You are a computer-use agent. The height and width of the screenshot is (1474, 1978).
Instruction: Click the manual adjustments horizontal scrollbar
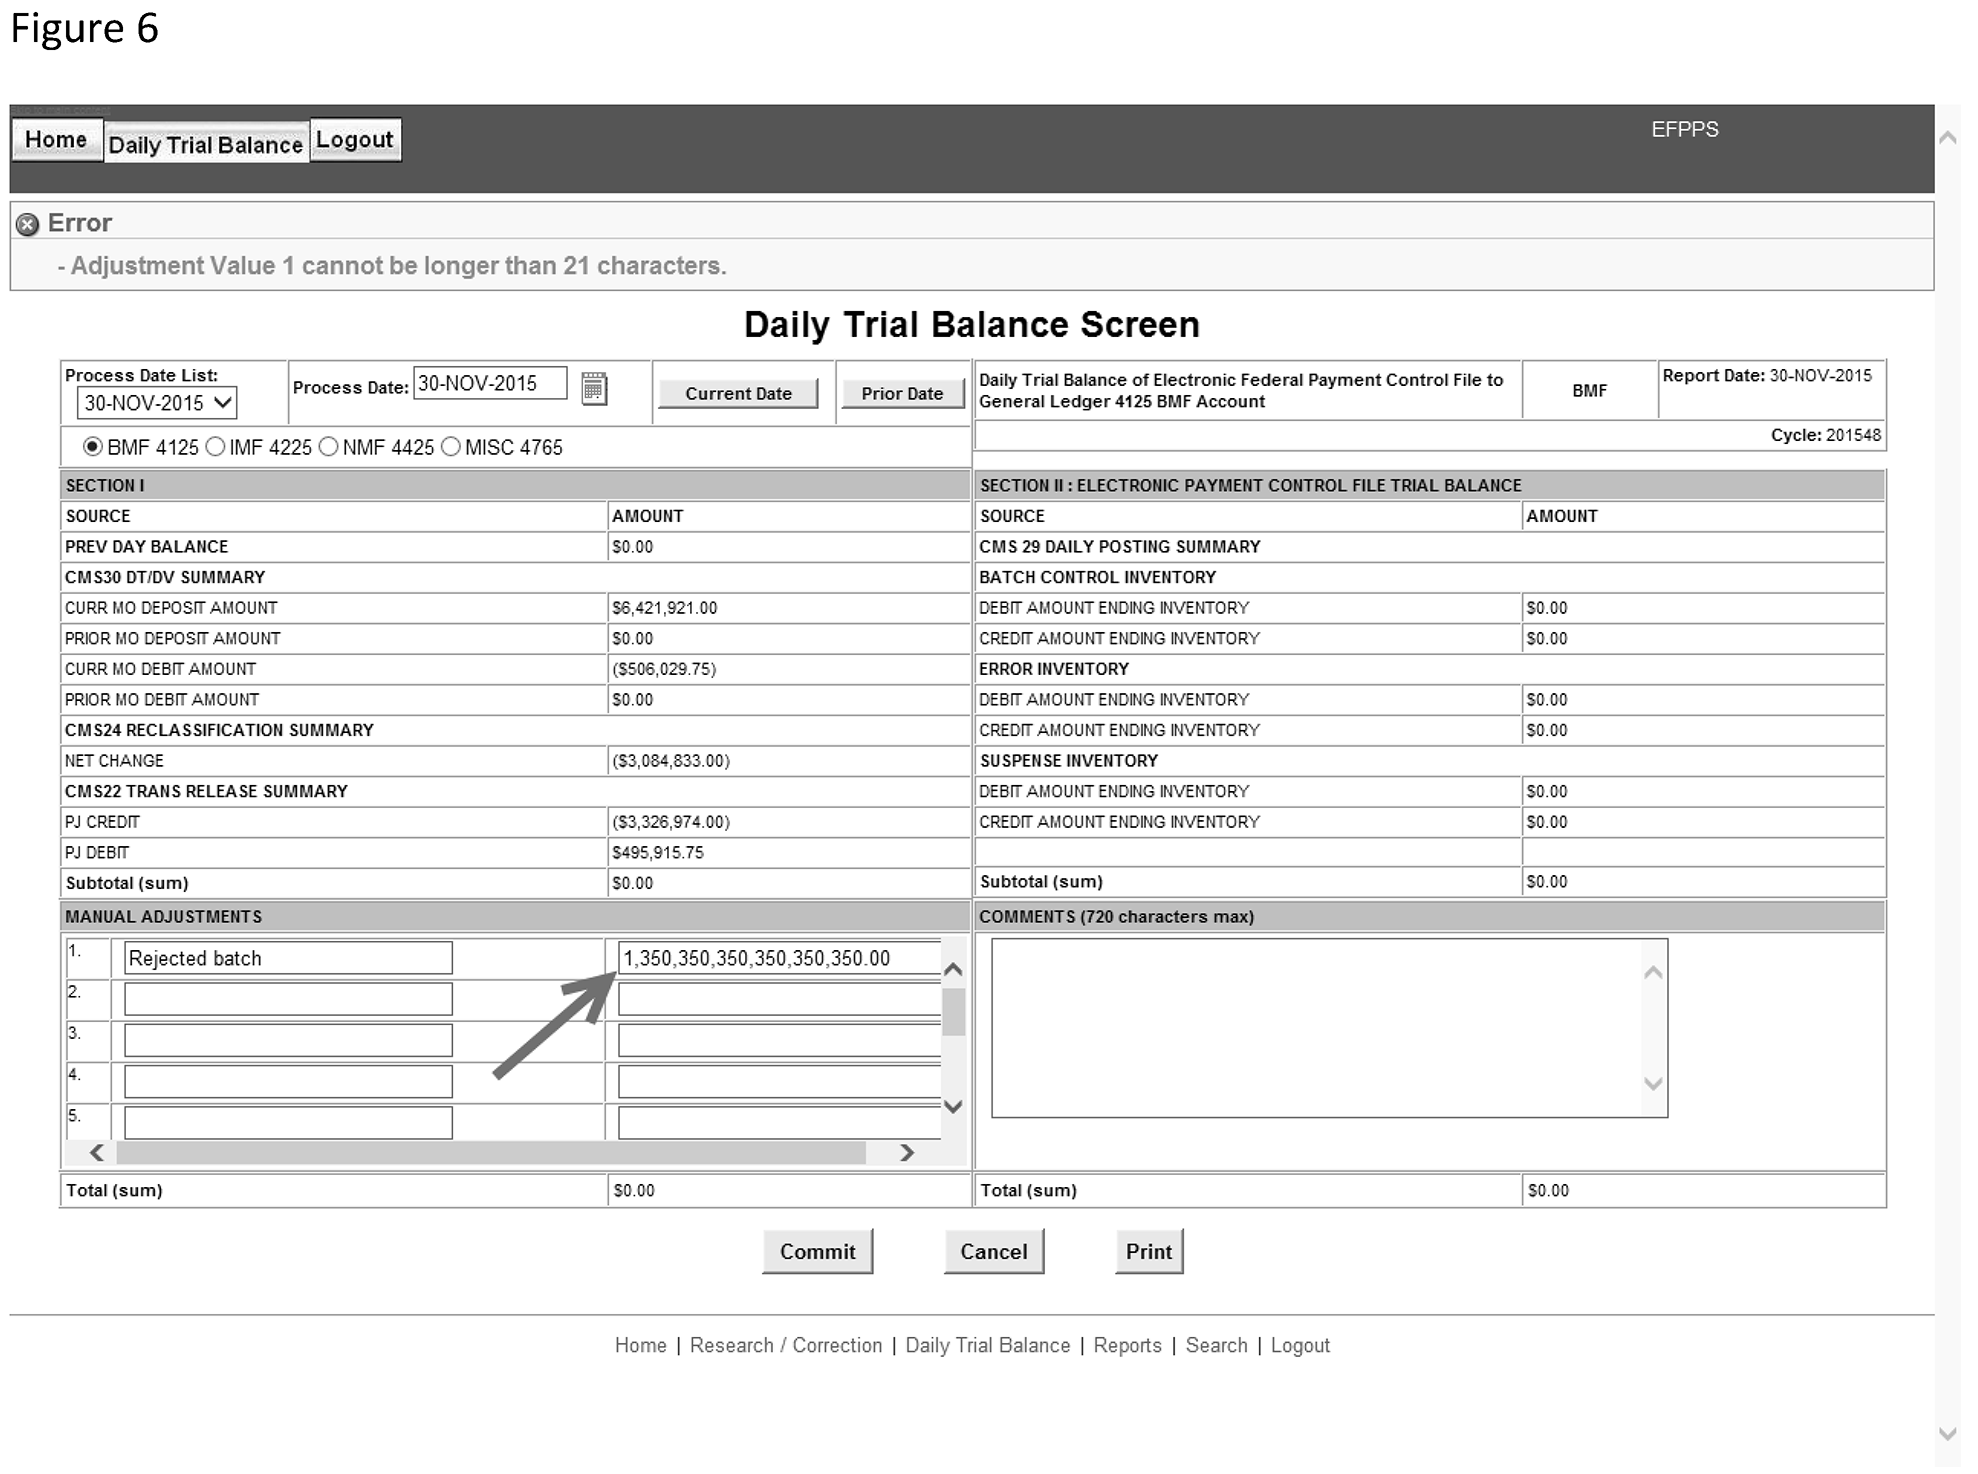pyautogui.click(x=490, y=1153)
